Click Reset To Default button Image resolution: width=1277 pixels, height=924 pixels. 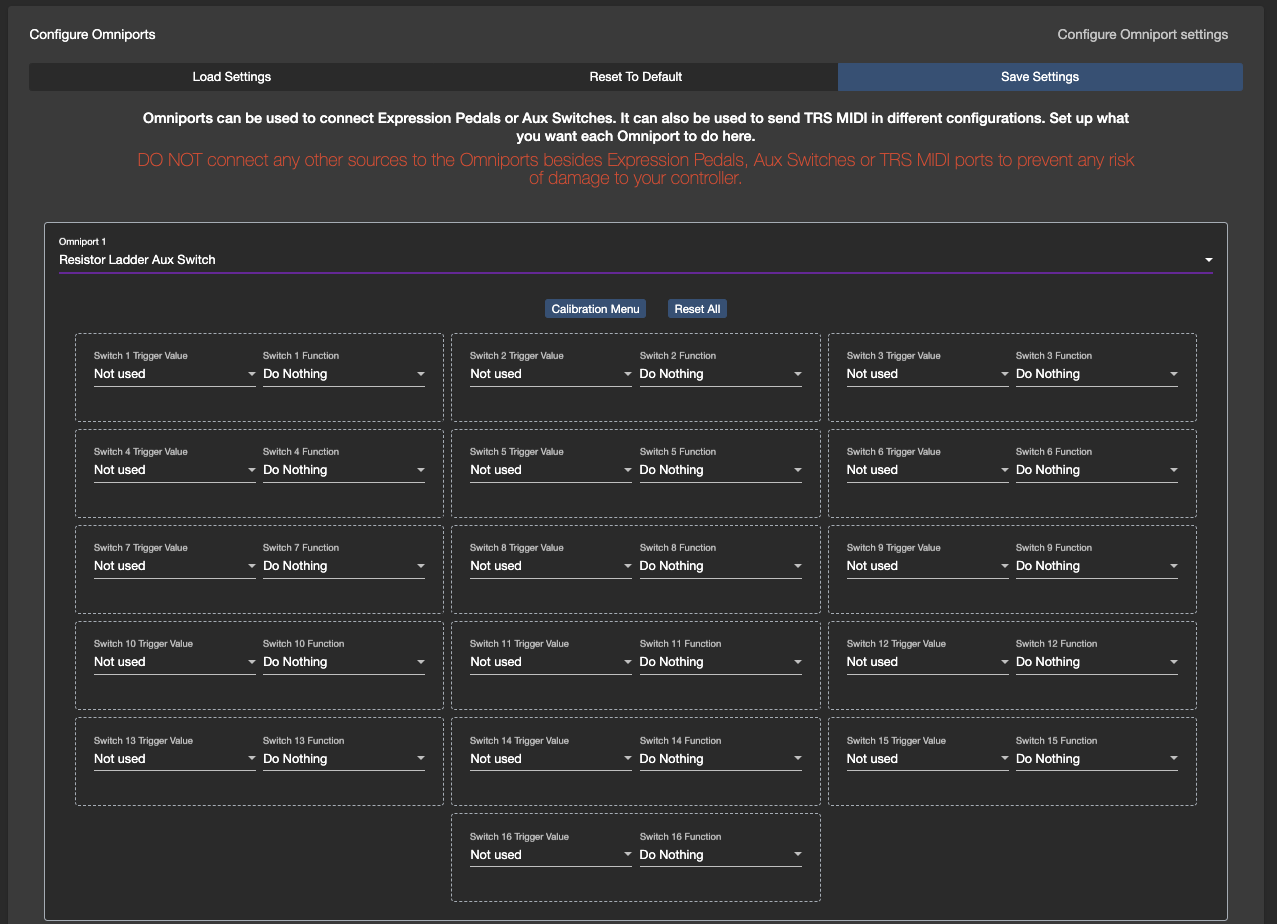[635, 77]
